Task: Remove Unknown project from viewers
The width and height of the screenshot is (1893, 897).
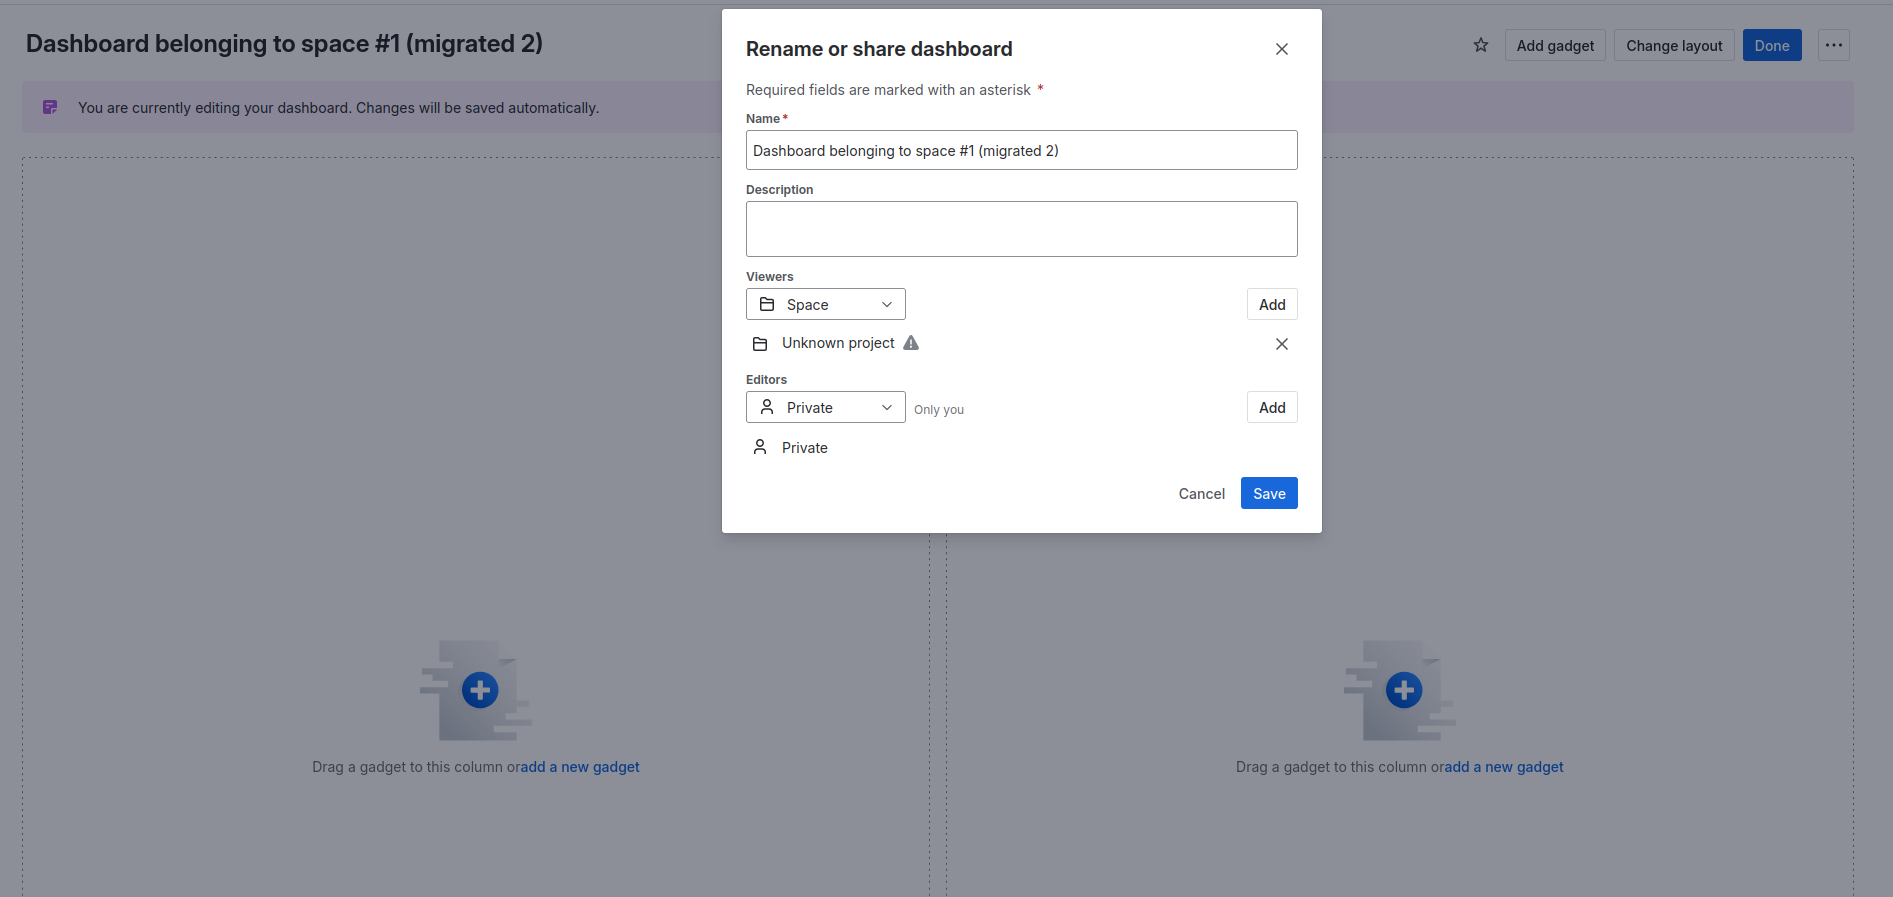Action: click(x=1281, y=344)
